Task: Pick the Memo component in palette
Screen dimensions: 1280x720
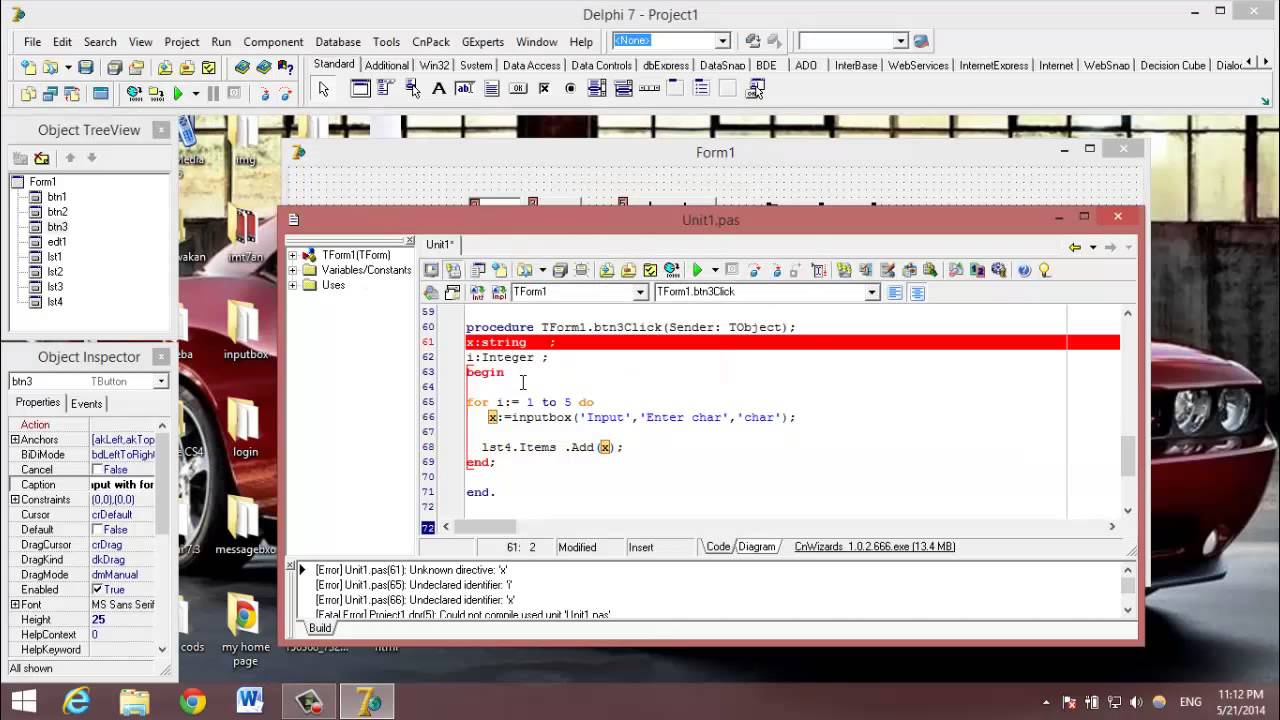Action: pos(491,89)
